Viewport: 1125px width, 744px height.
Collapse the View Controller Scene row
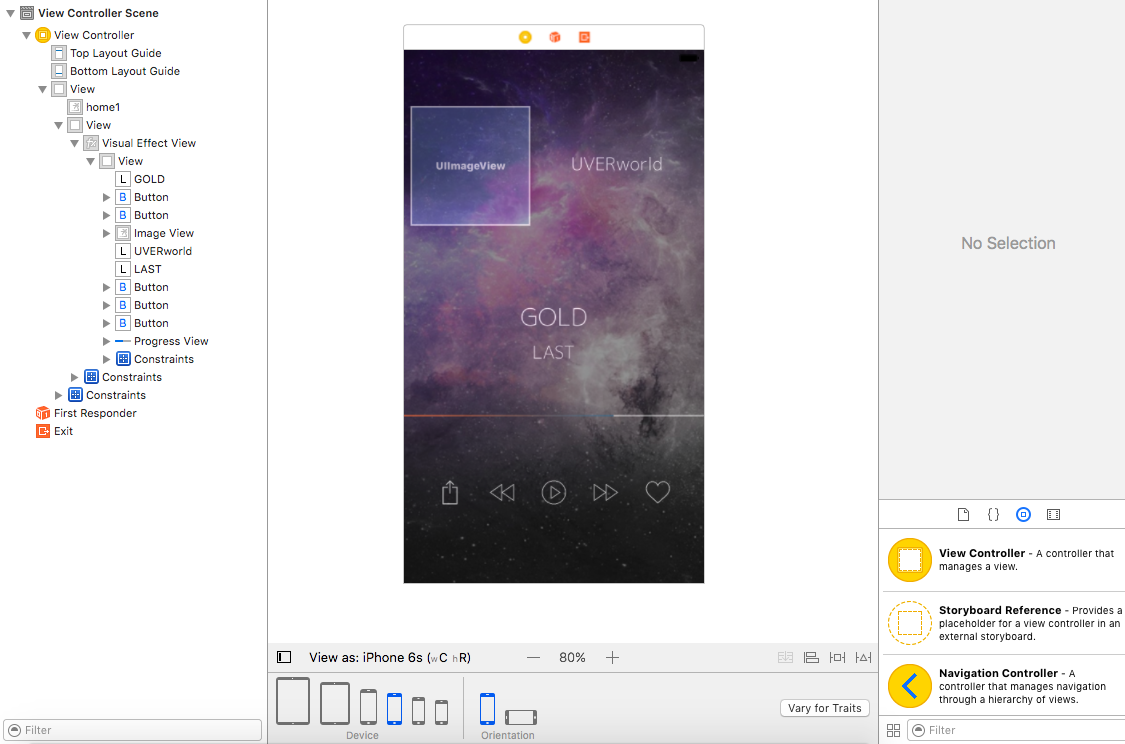[x=10, y=13]
